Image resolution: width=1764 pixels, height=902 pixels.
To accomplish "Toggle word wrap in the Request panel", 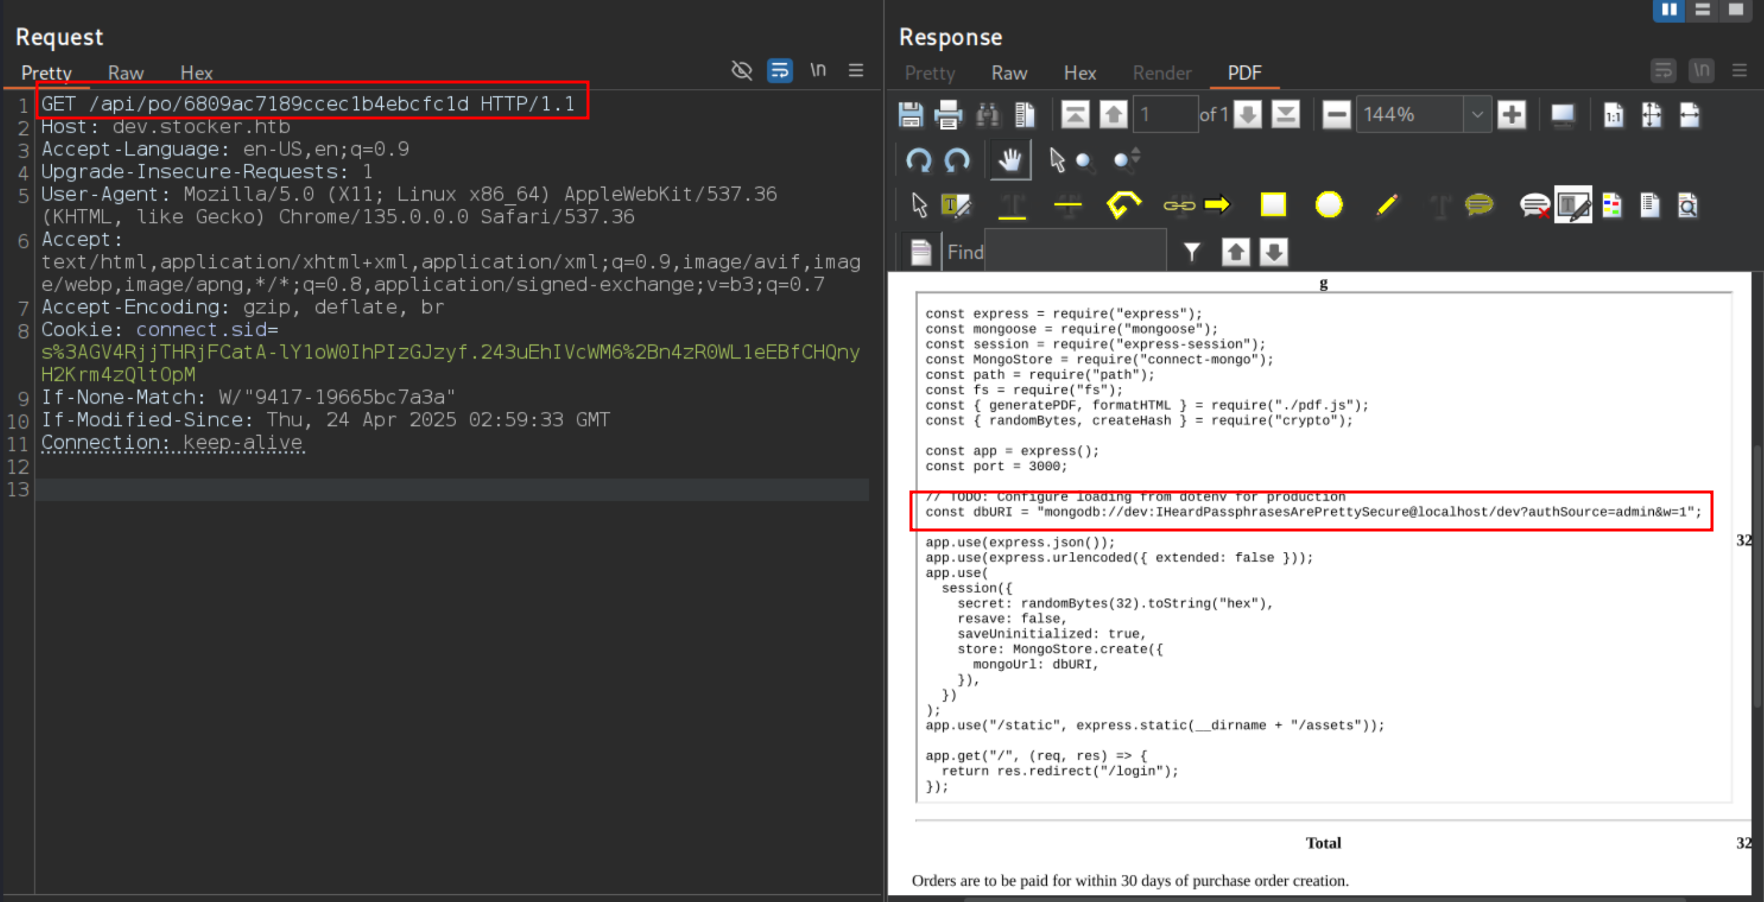I will coord(780,70).
